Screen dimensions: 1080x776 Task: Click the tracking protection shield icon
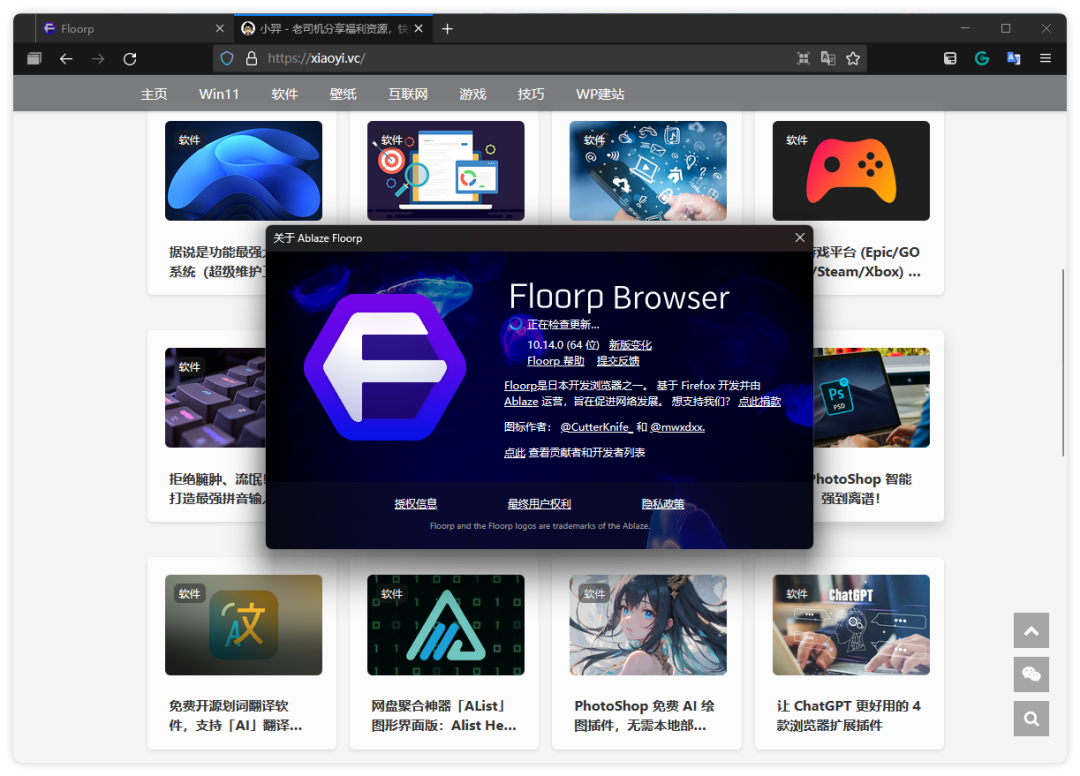(227, 59)
